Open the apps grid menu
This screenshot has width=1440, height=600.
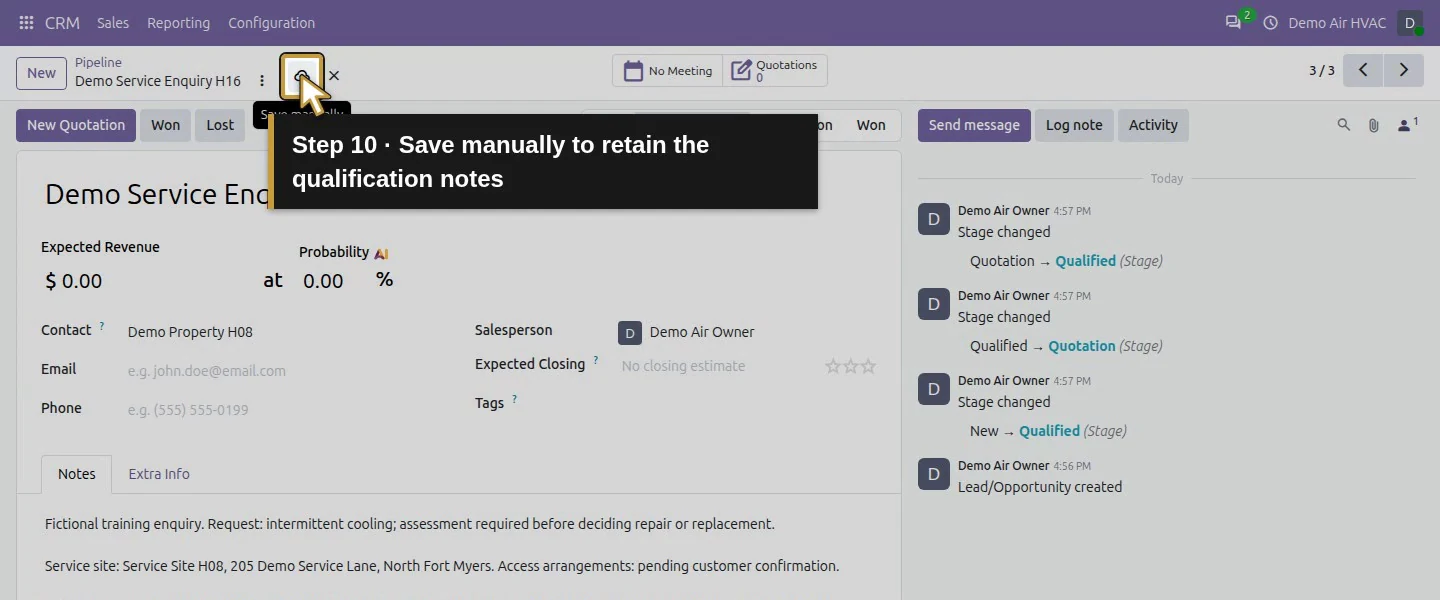click(x=26, y=22)
